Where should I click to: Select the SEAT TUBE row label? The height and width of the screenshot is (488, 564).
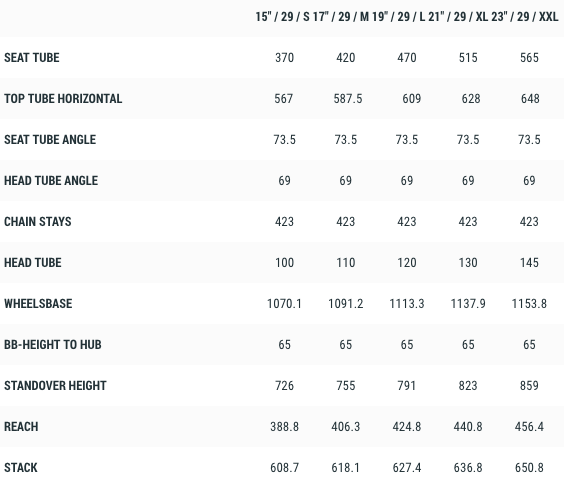pyautogui.click(x=32, y=58)
